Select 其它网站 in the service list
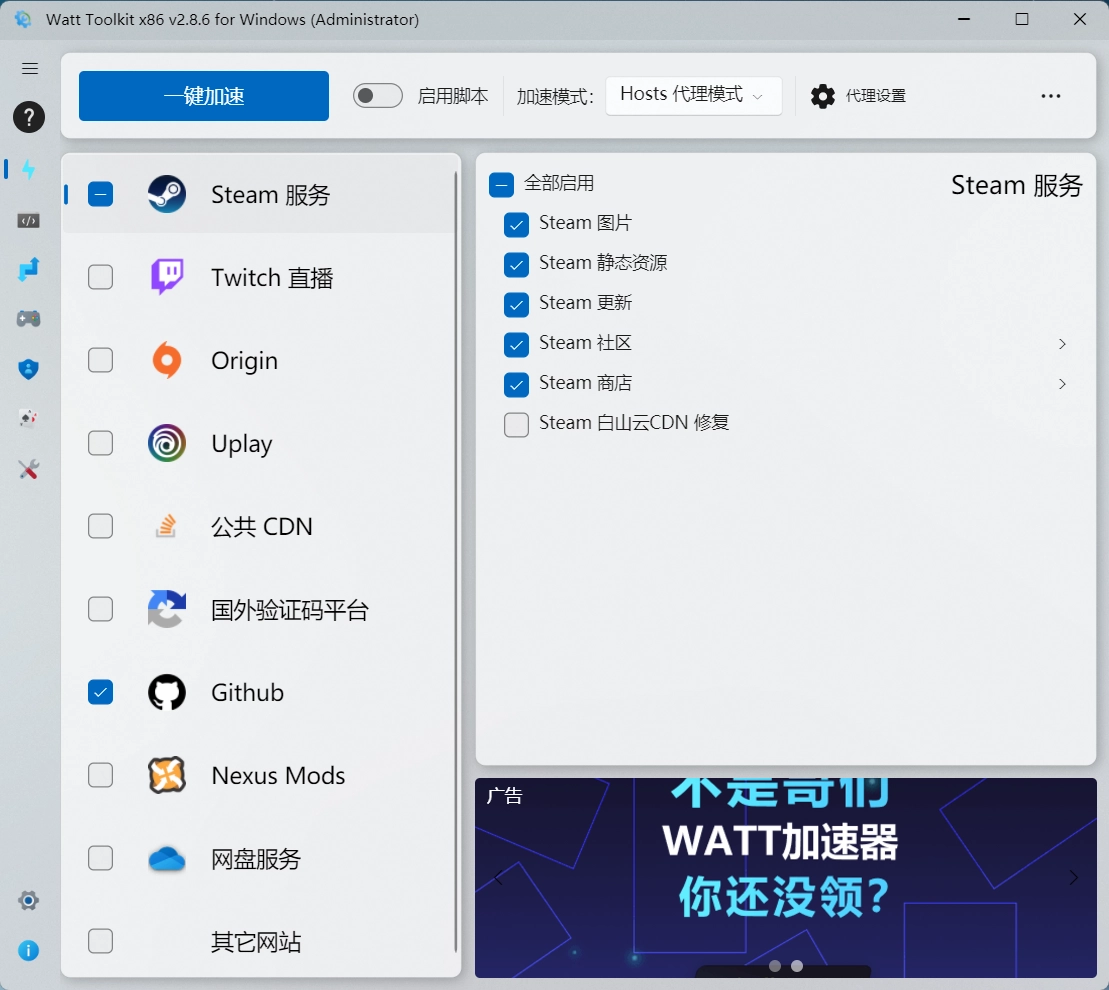Viewport: 1109px width, 990px height. (259, 941)
